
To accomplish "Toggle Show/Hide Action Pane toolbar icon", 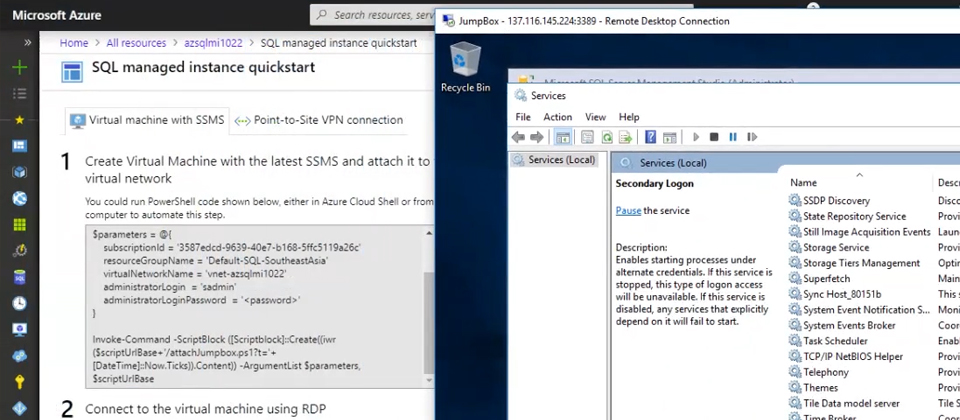I will [670, 137].
